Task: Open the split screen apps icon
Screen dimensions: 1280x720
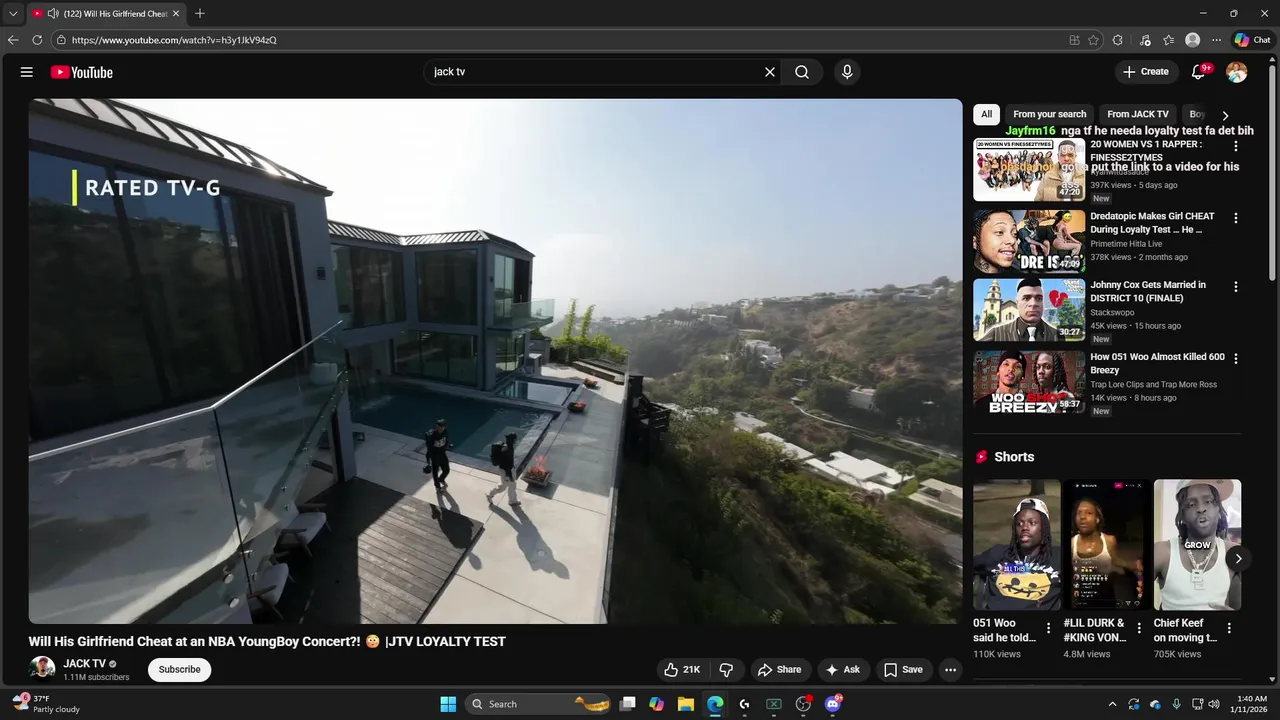Action: click(1074, 40)
